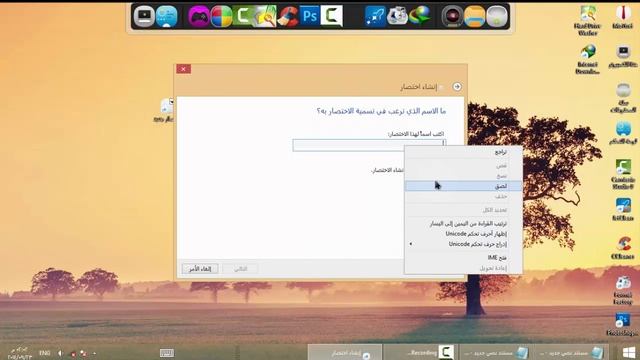Choose فتح IME in the context menu
Screen dimensions: 640x360
pos(463,258)
